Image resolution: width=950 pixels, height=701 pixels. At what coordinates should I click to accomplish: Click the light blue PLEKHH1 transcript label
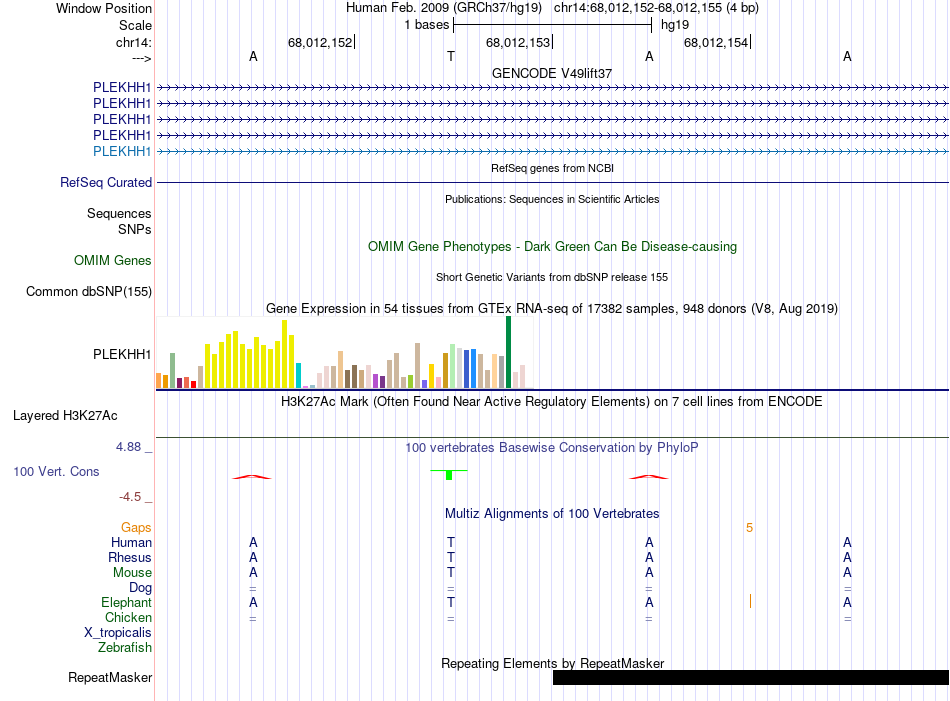point(122,151)
